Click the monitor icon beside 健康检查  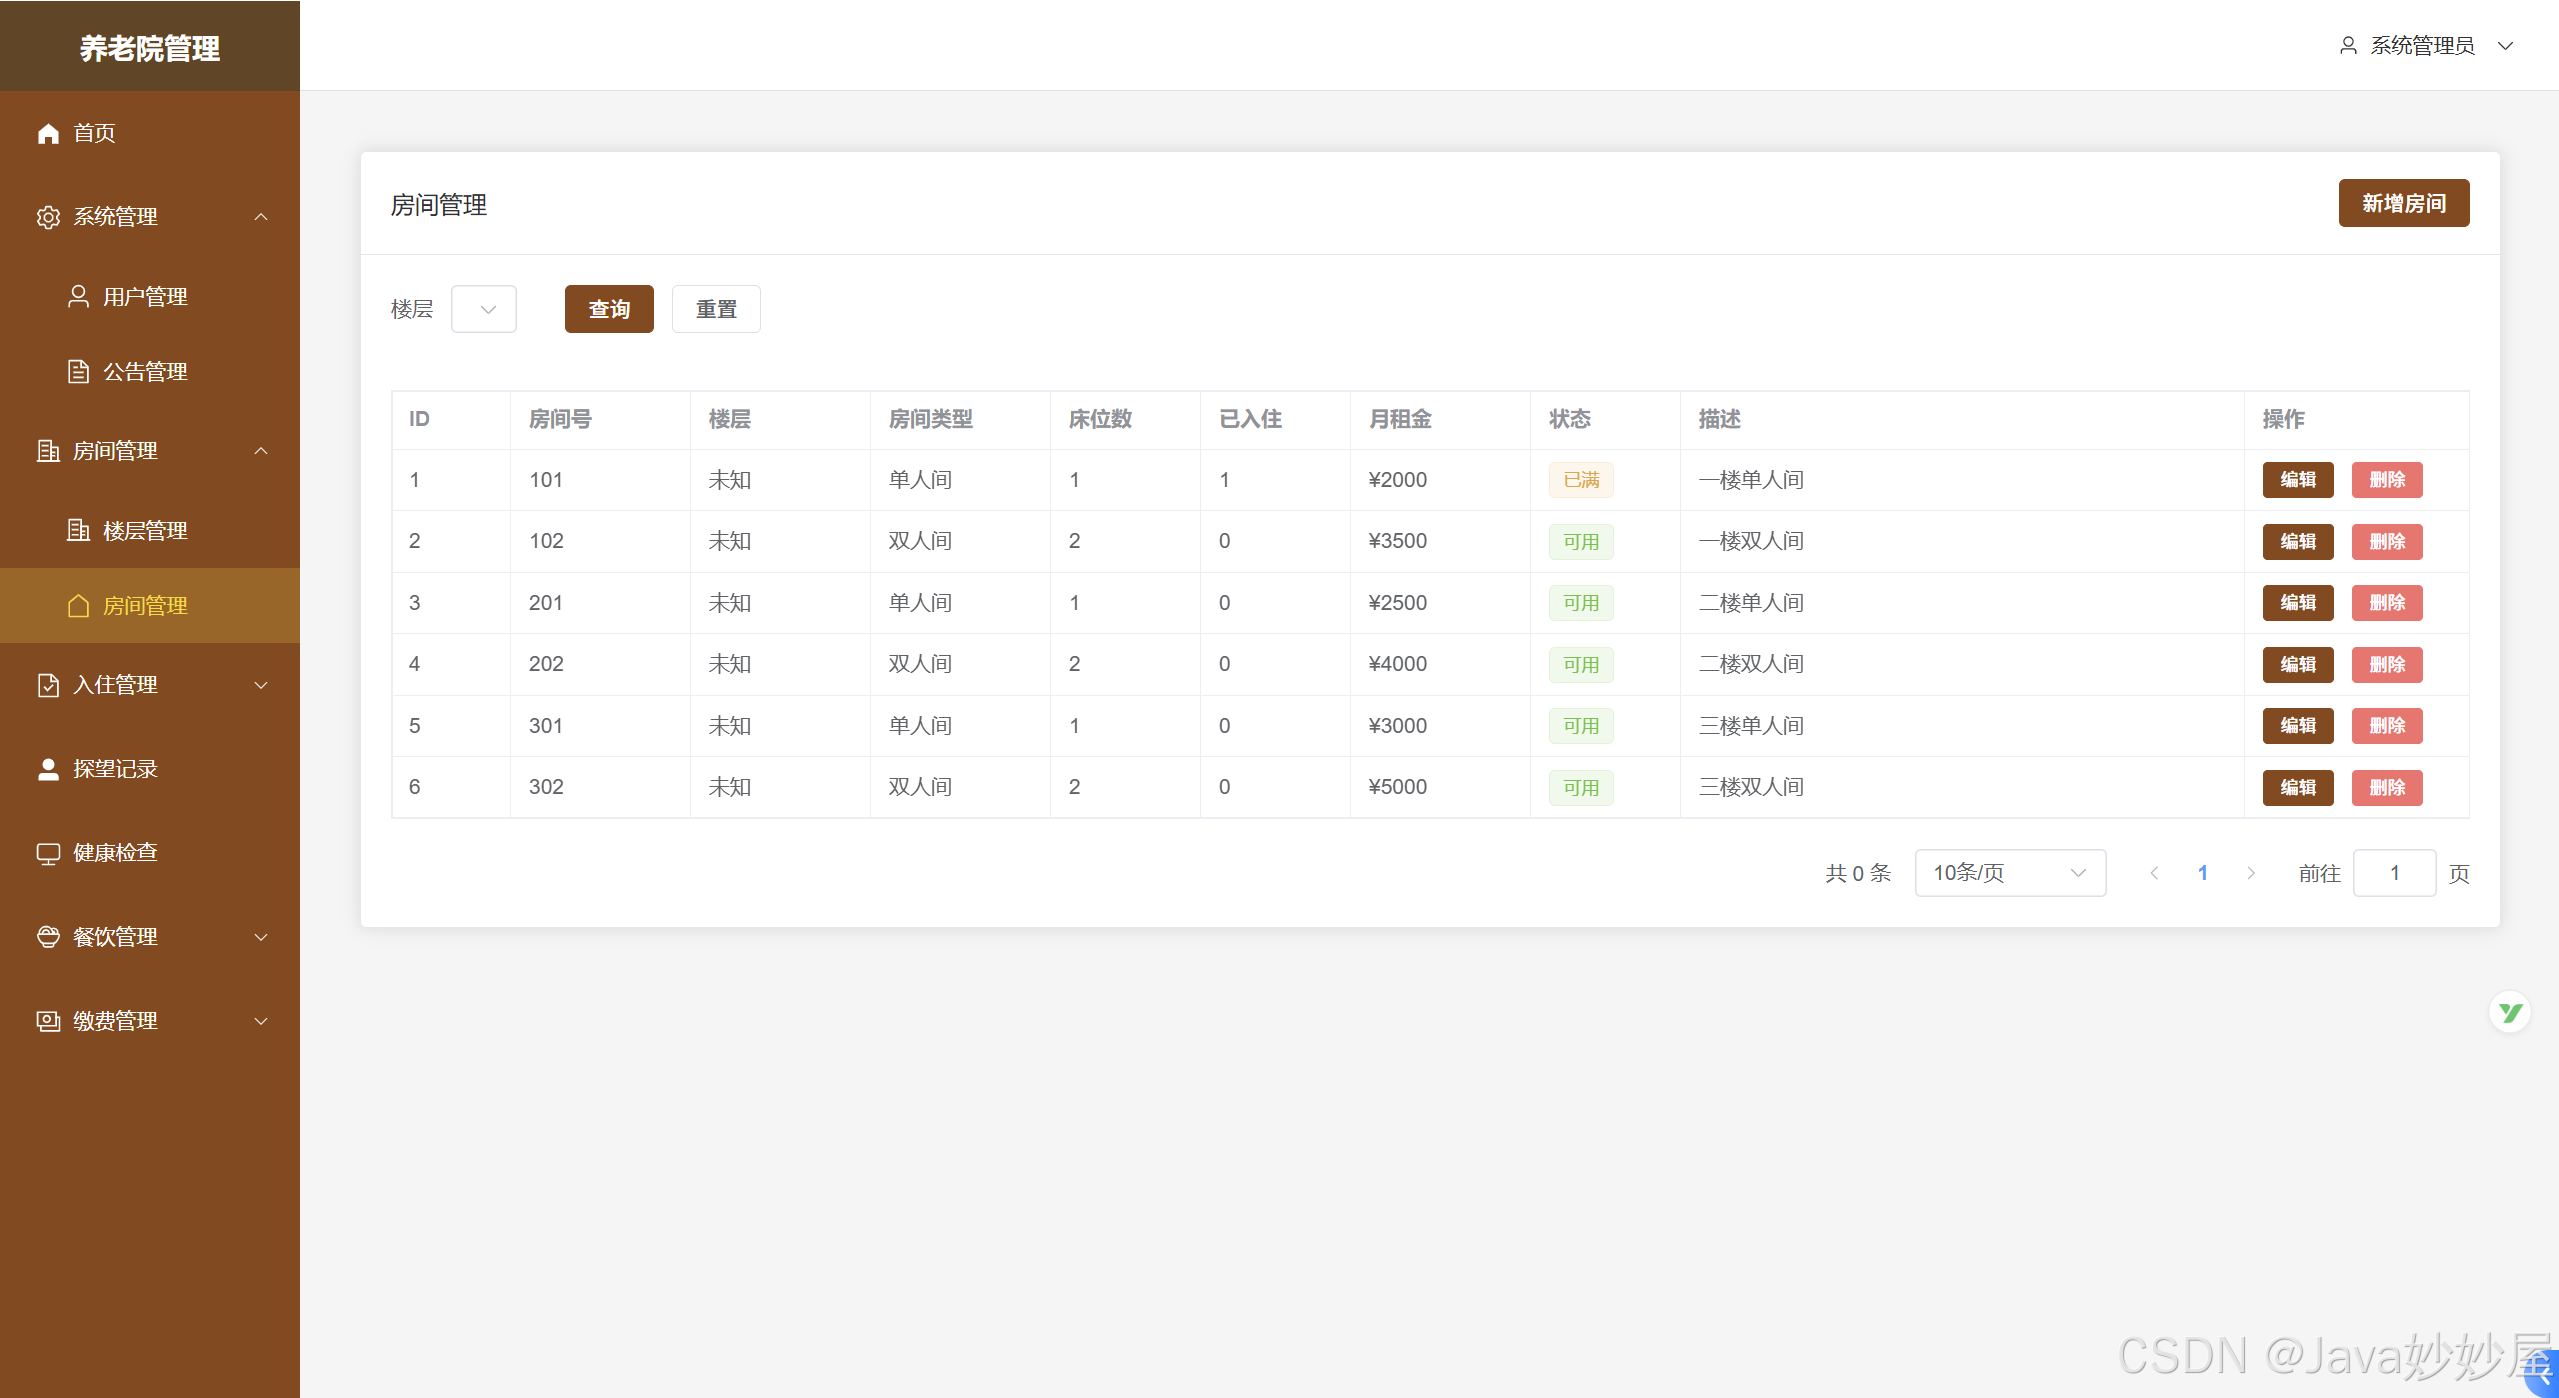pos(48,853)
